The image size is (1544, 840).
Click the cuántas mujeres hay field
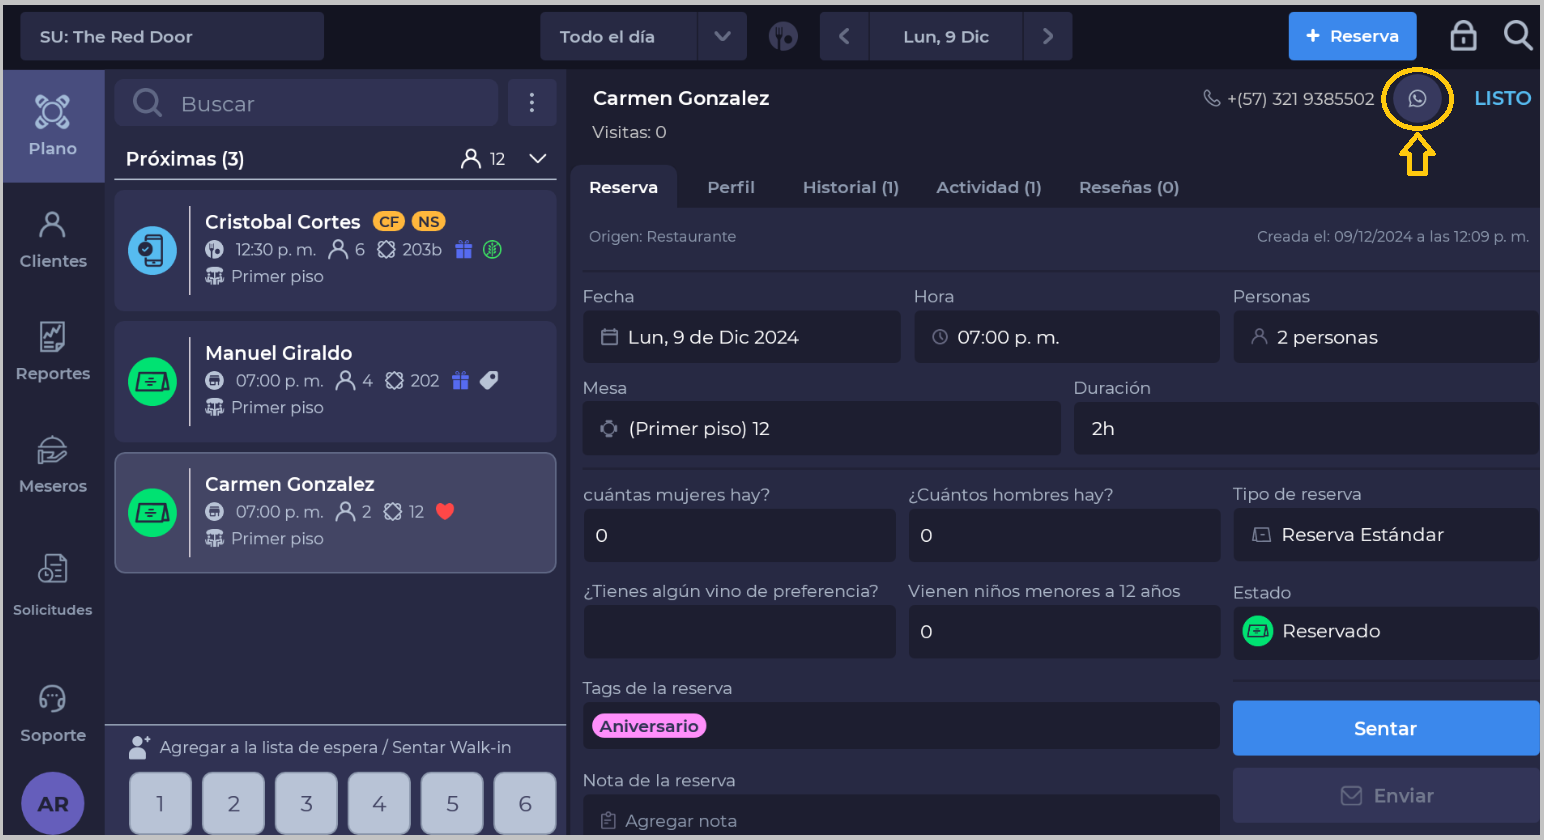point(739,535)
